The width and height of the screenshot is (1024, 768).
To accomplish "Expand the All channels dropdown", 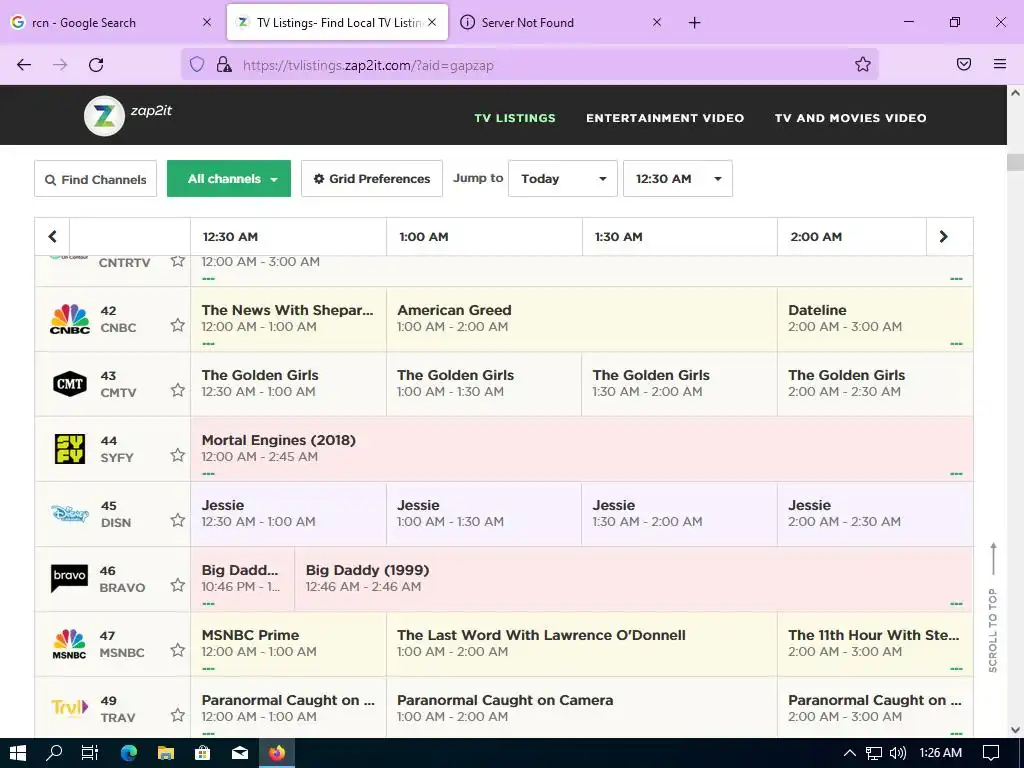I will [x=229, y=178].
